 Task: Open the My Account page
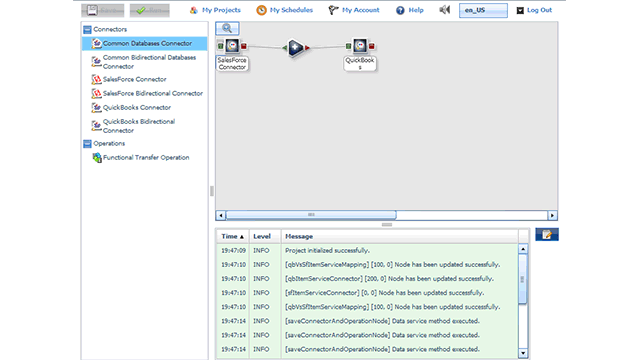click(x=361, y=10)
